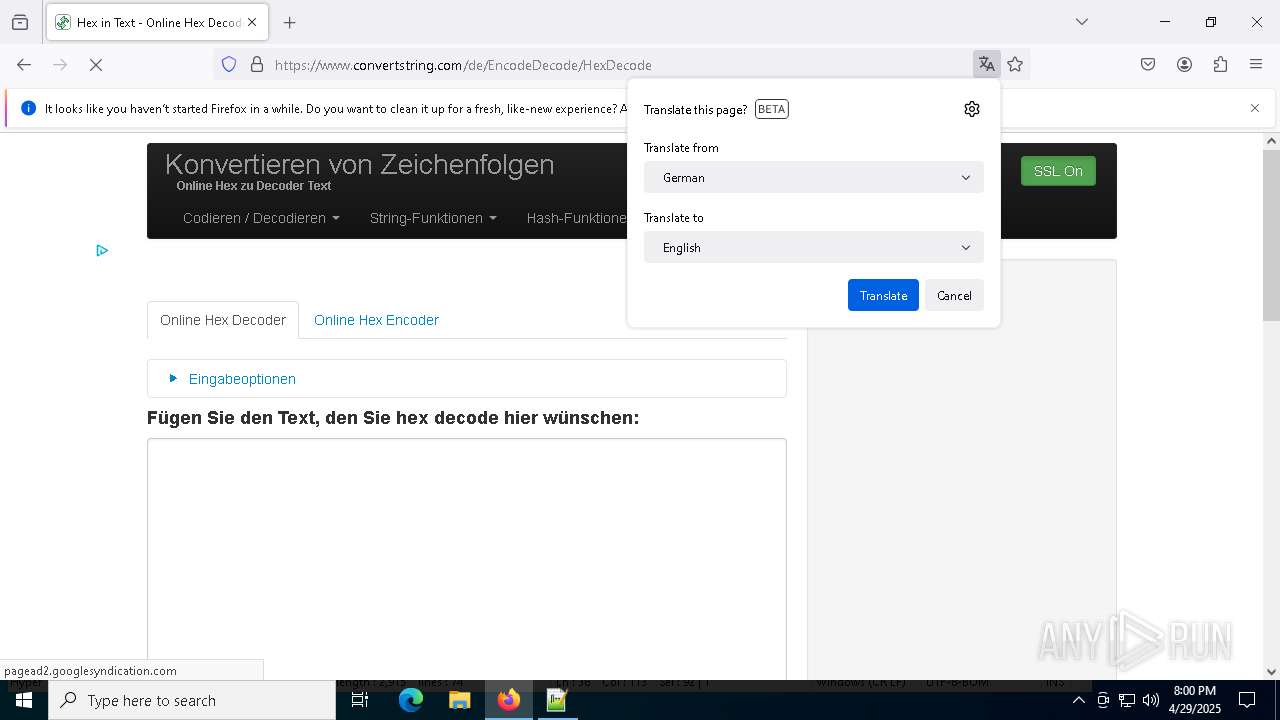Click SSL On button

(x=1058, y=171)
